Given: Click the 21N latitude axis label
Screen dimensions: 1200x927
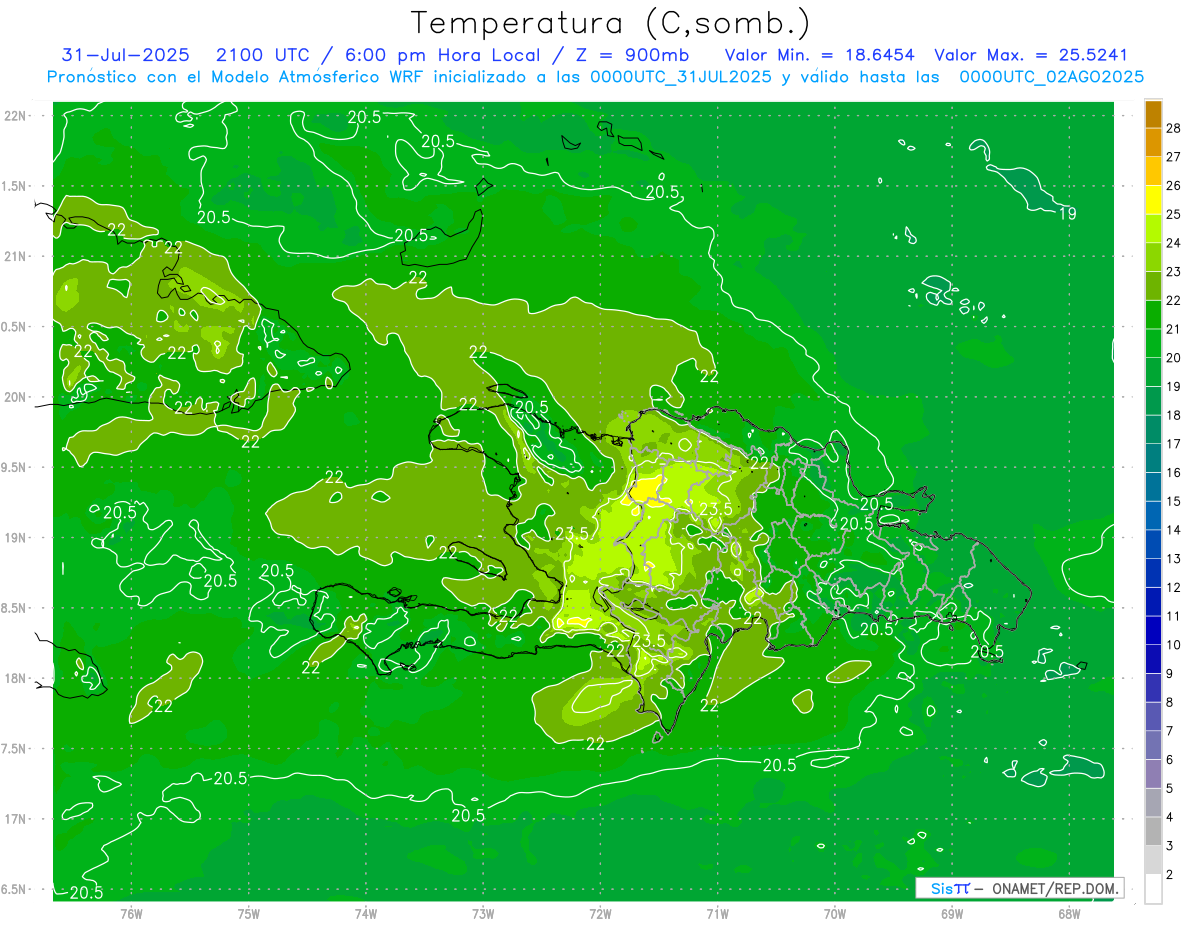Looking at the screenshot, I should coord(15,256).
